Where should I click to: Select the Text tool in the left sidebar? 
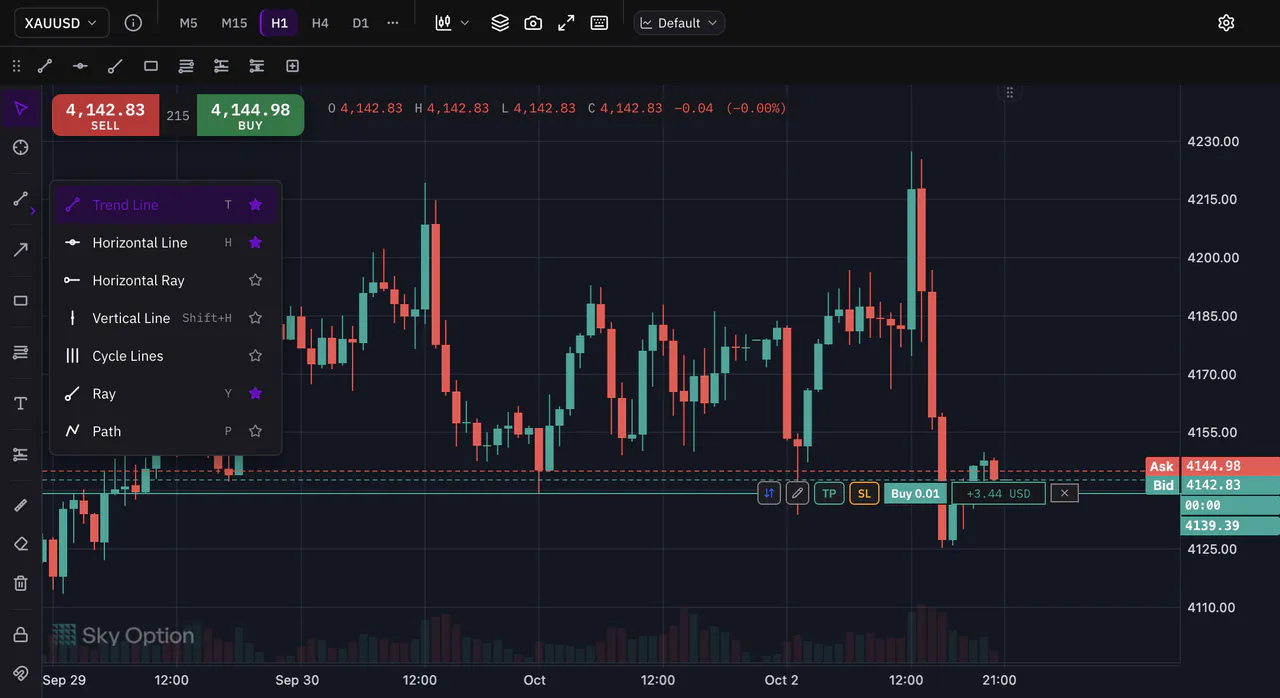pos(21,403)
